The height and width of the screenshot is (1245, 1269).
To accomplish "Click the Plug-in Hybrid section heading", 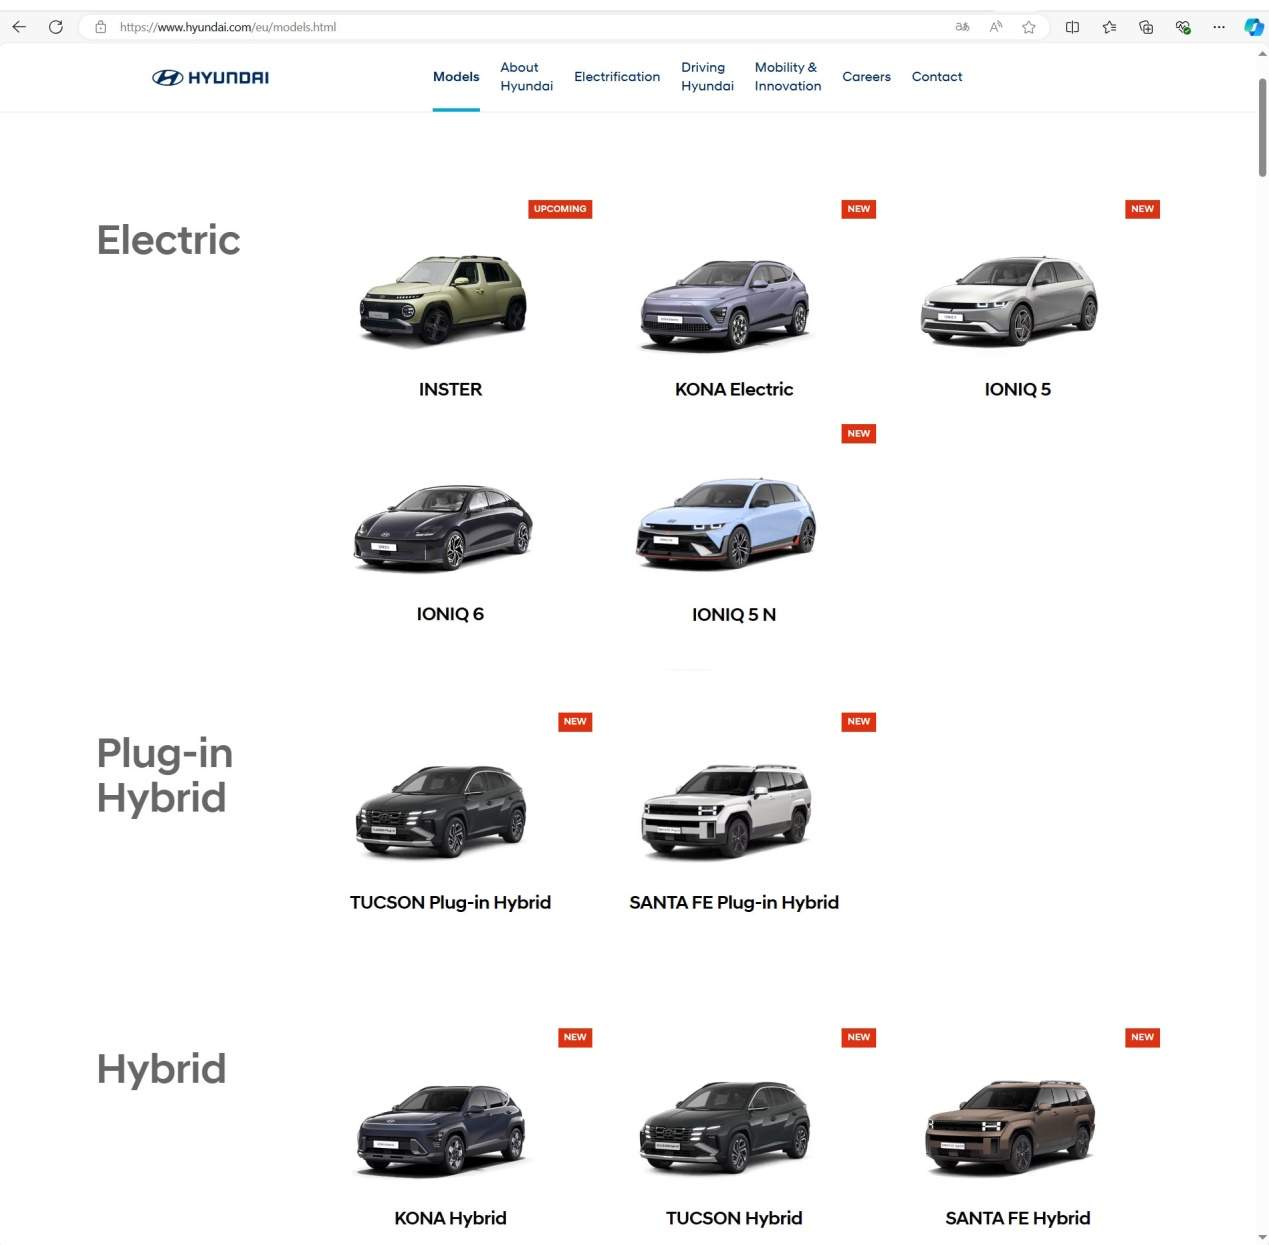I will tap(165, 775).
